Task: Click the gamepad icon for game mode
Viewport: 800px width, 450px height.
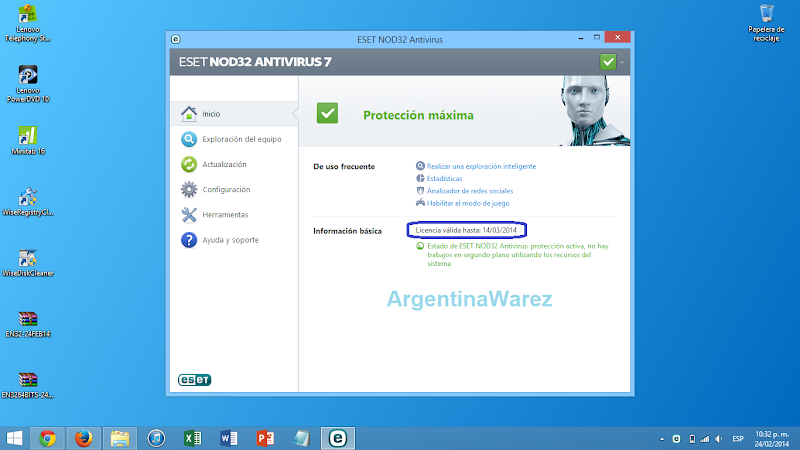Action: pyautogui.click(x=420, y=203)
